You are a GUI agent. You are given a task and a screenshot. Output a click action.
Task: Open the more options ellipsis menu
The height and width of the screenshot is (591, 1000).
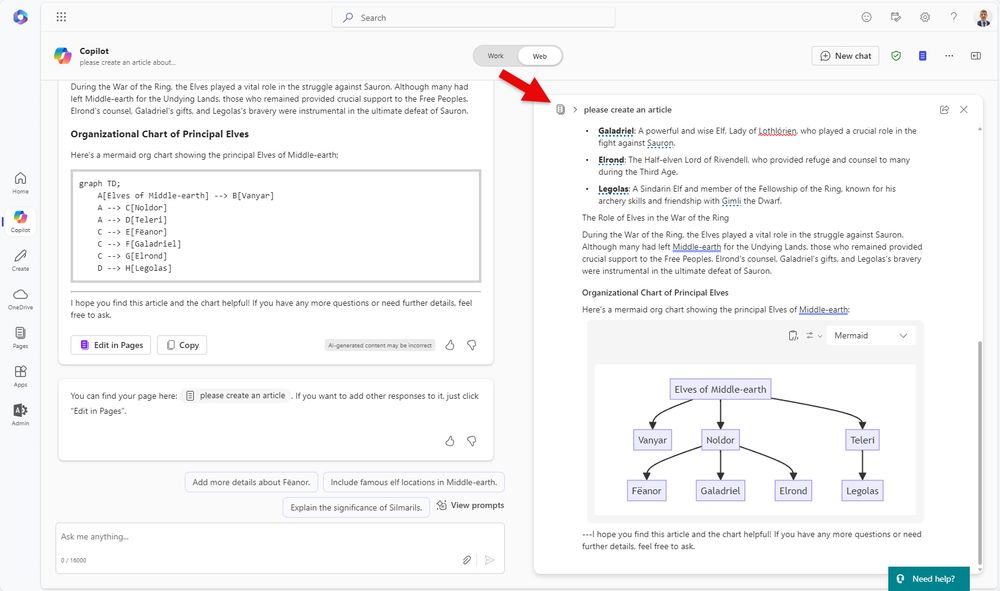click(x=949, y=56)
